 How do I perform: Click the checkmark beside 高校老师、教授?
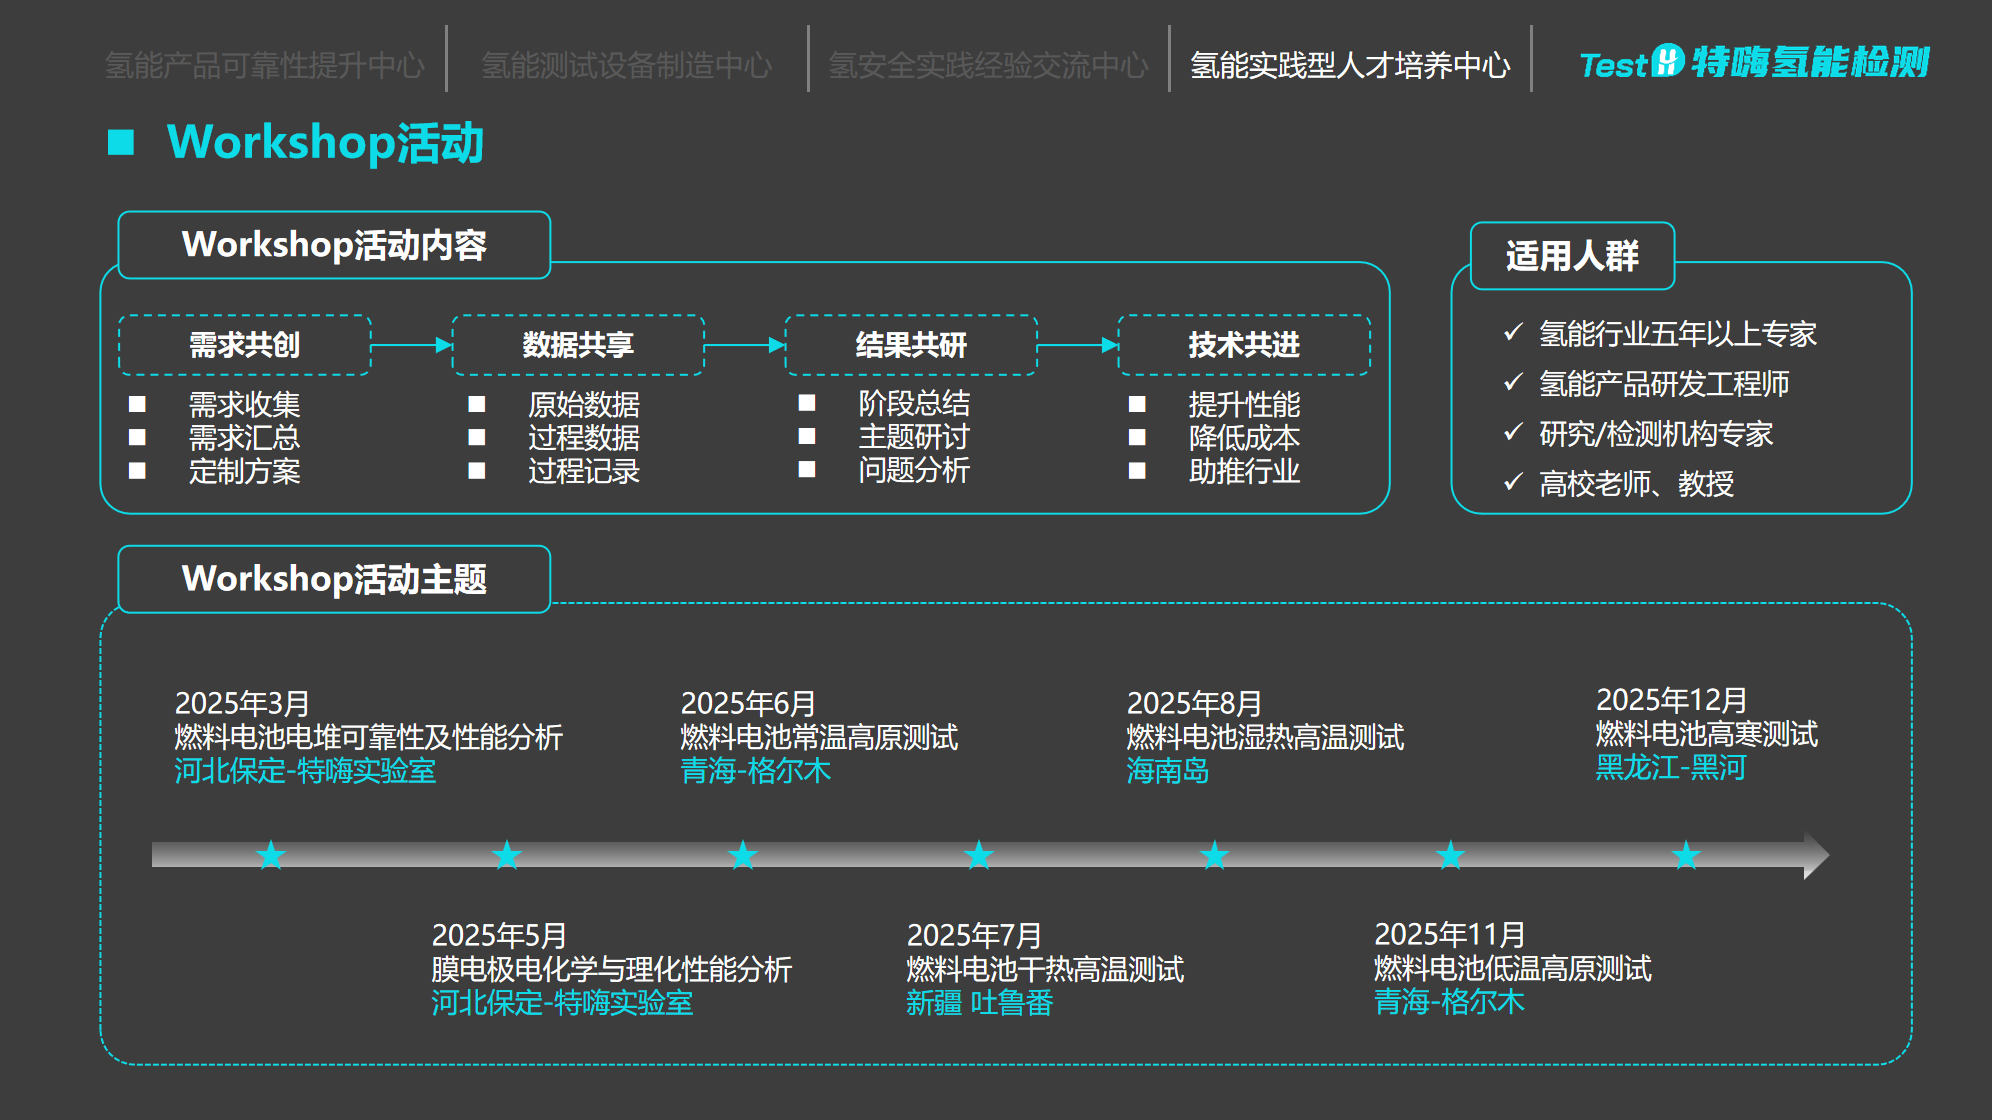coord(1513,482)
